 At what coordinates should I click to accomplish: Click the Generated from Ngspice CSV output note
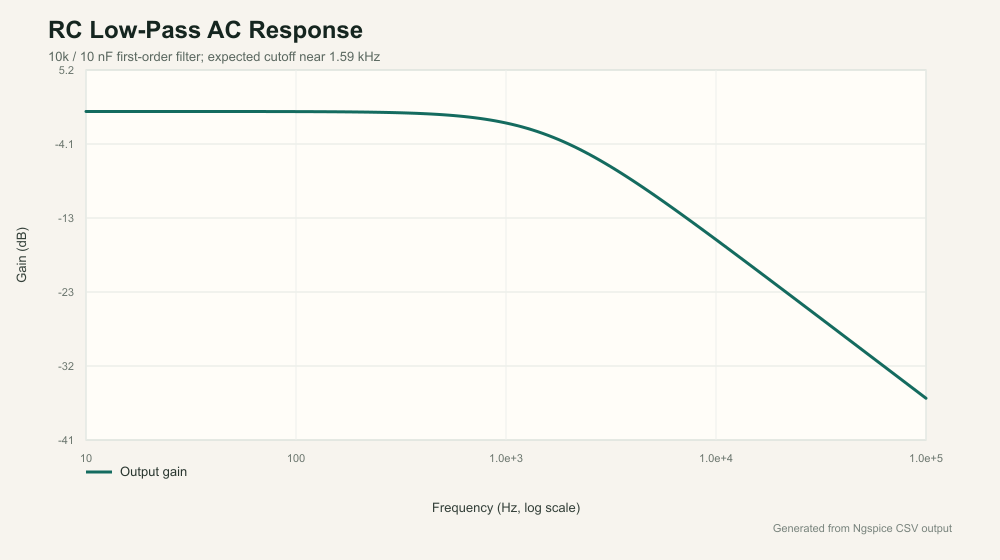click(x=862, y=528)
